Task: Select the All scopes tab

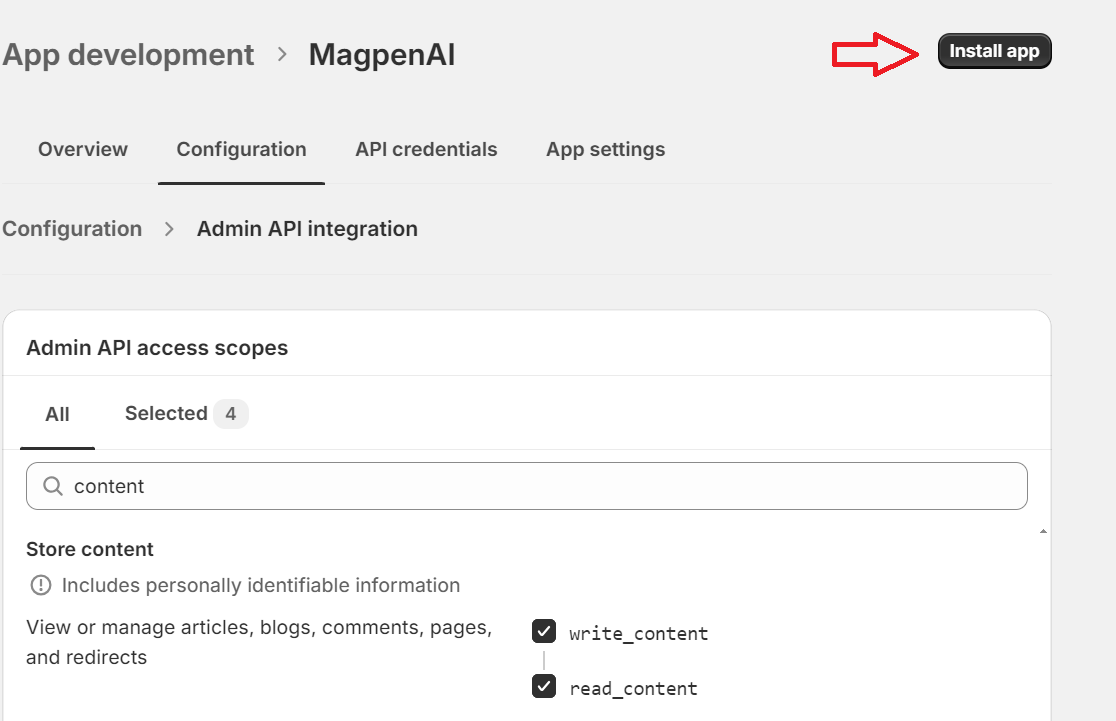Action: (58, 414)
